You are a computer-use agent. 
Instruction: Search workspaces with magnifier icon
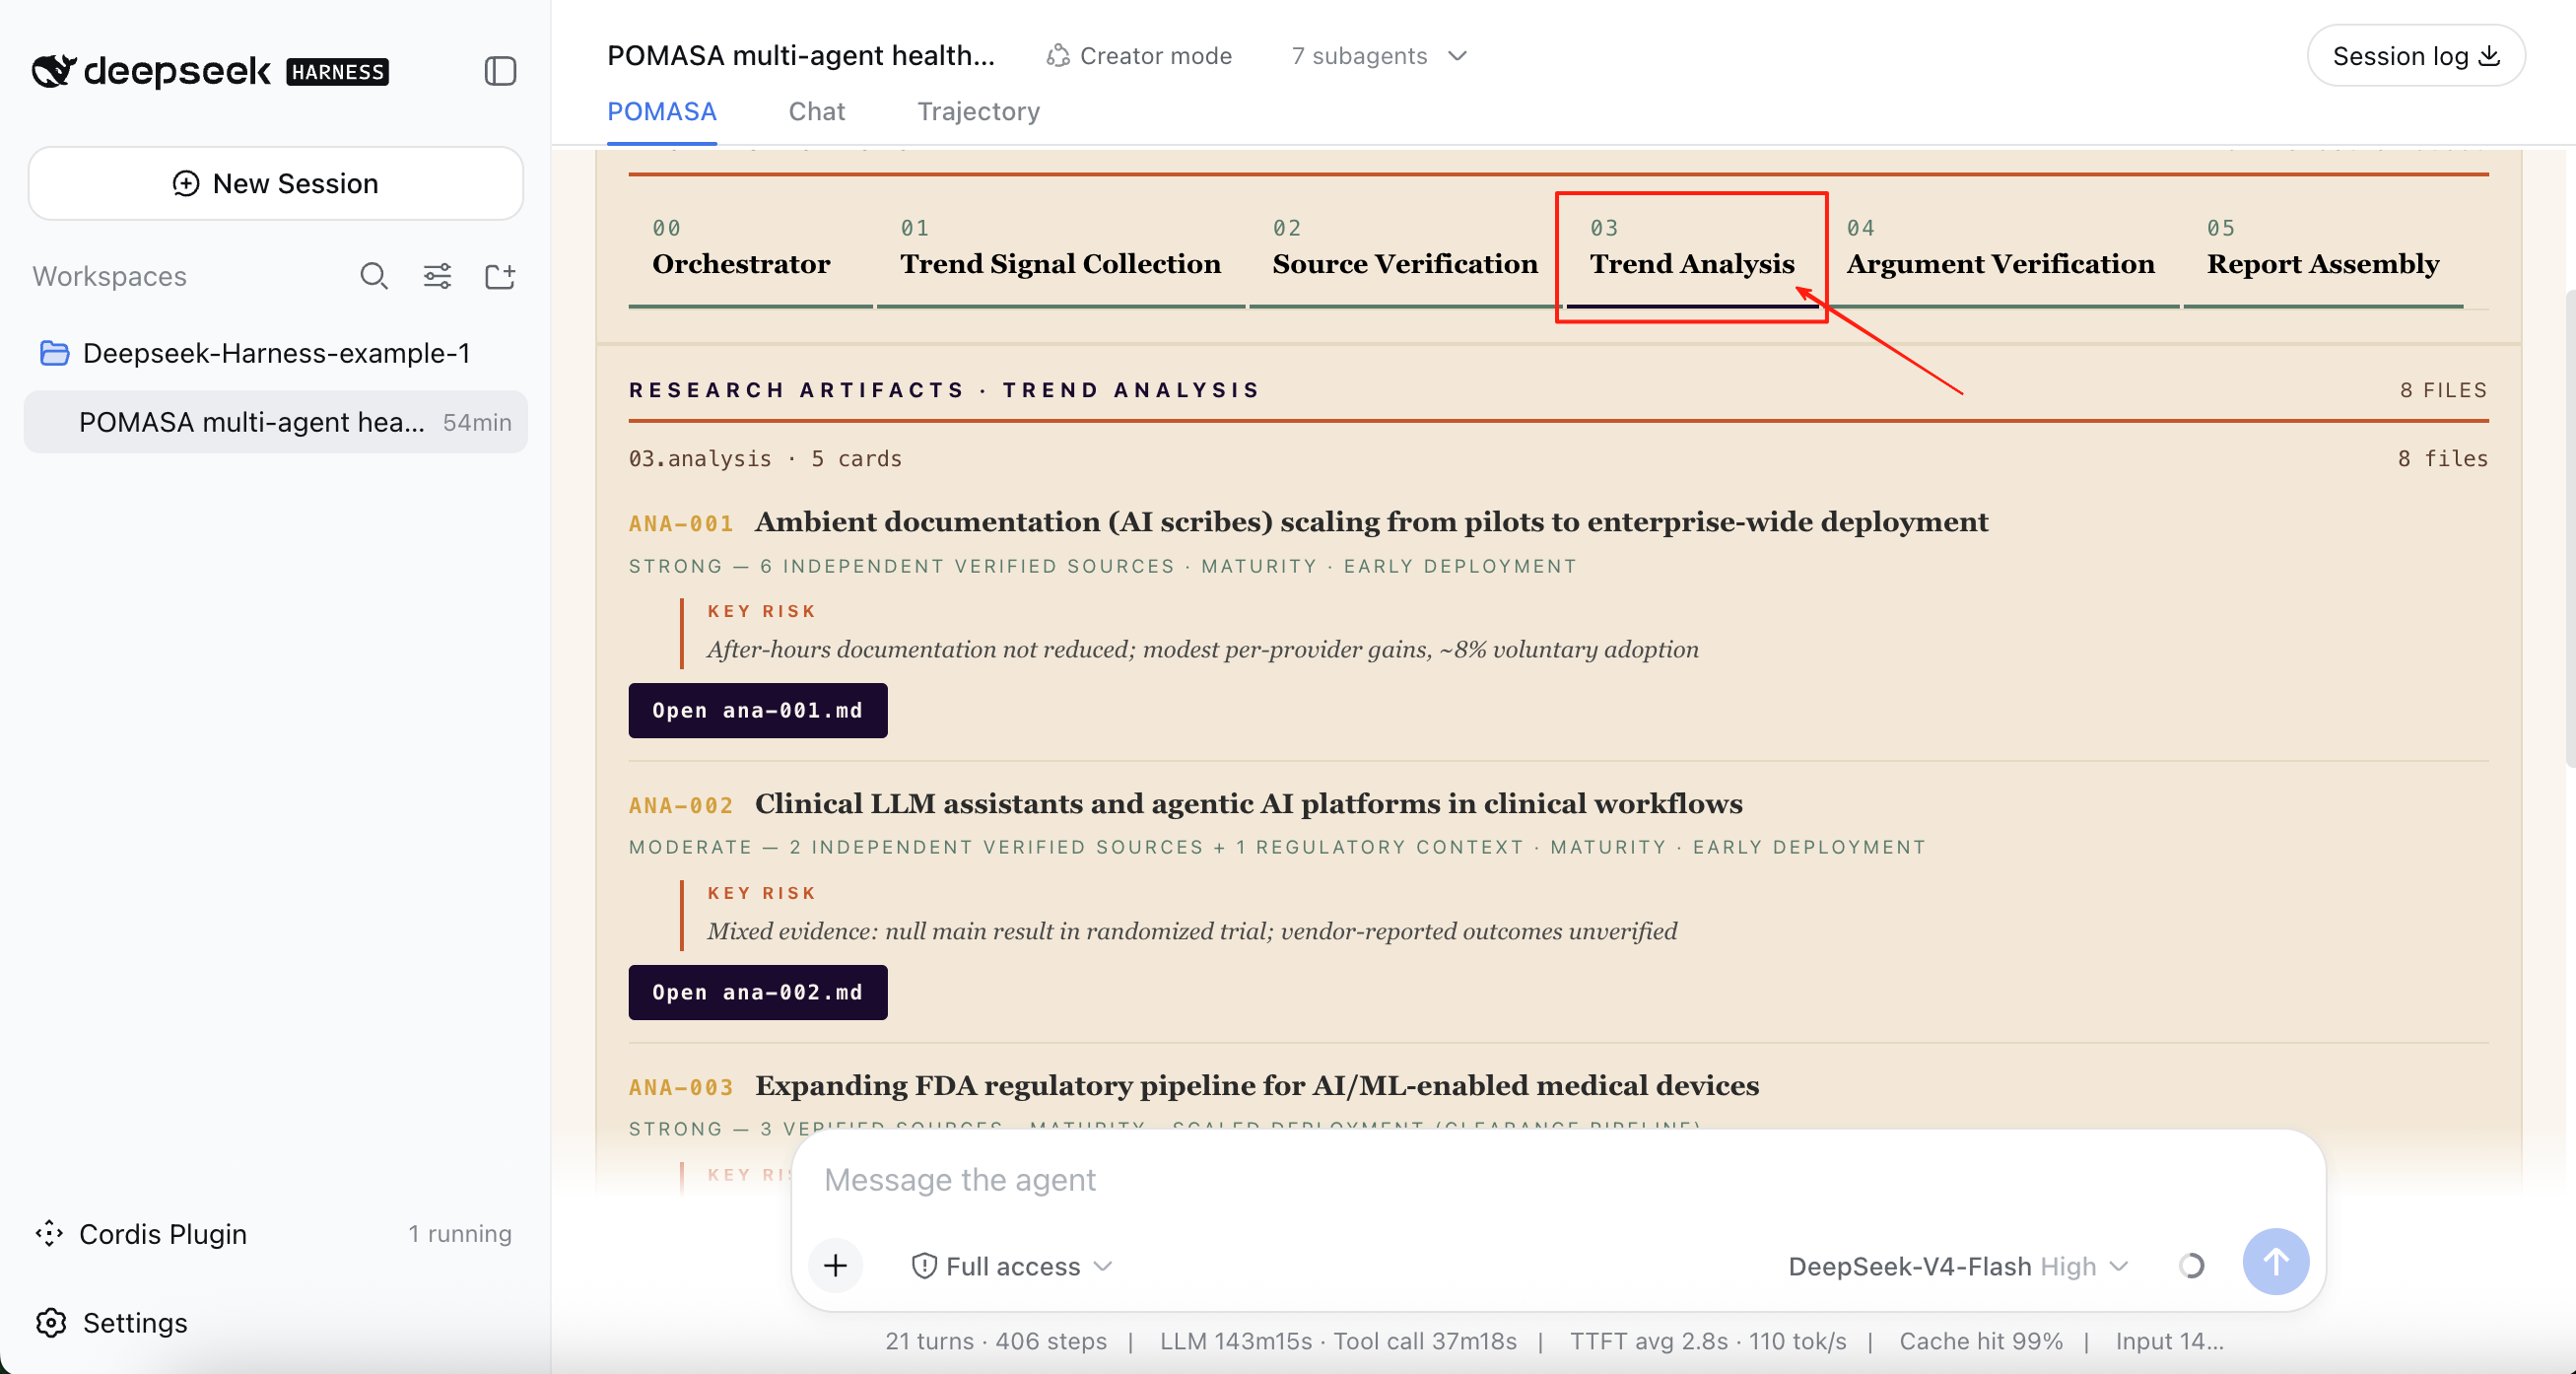coord(374,276)
